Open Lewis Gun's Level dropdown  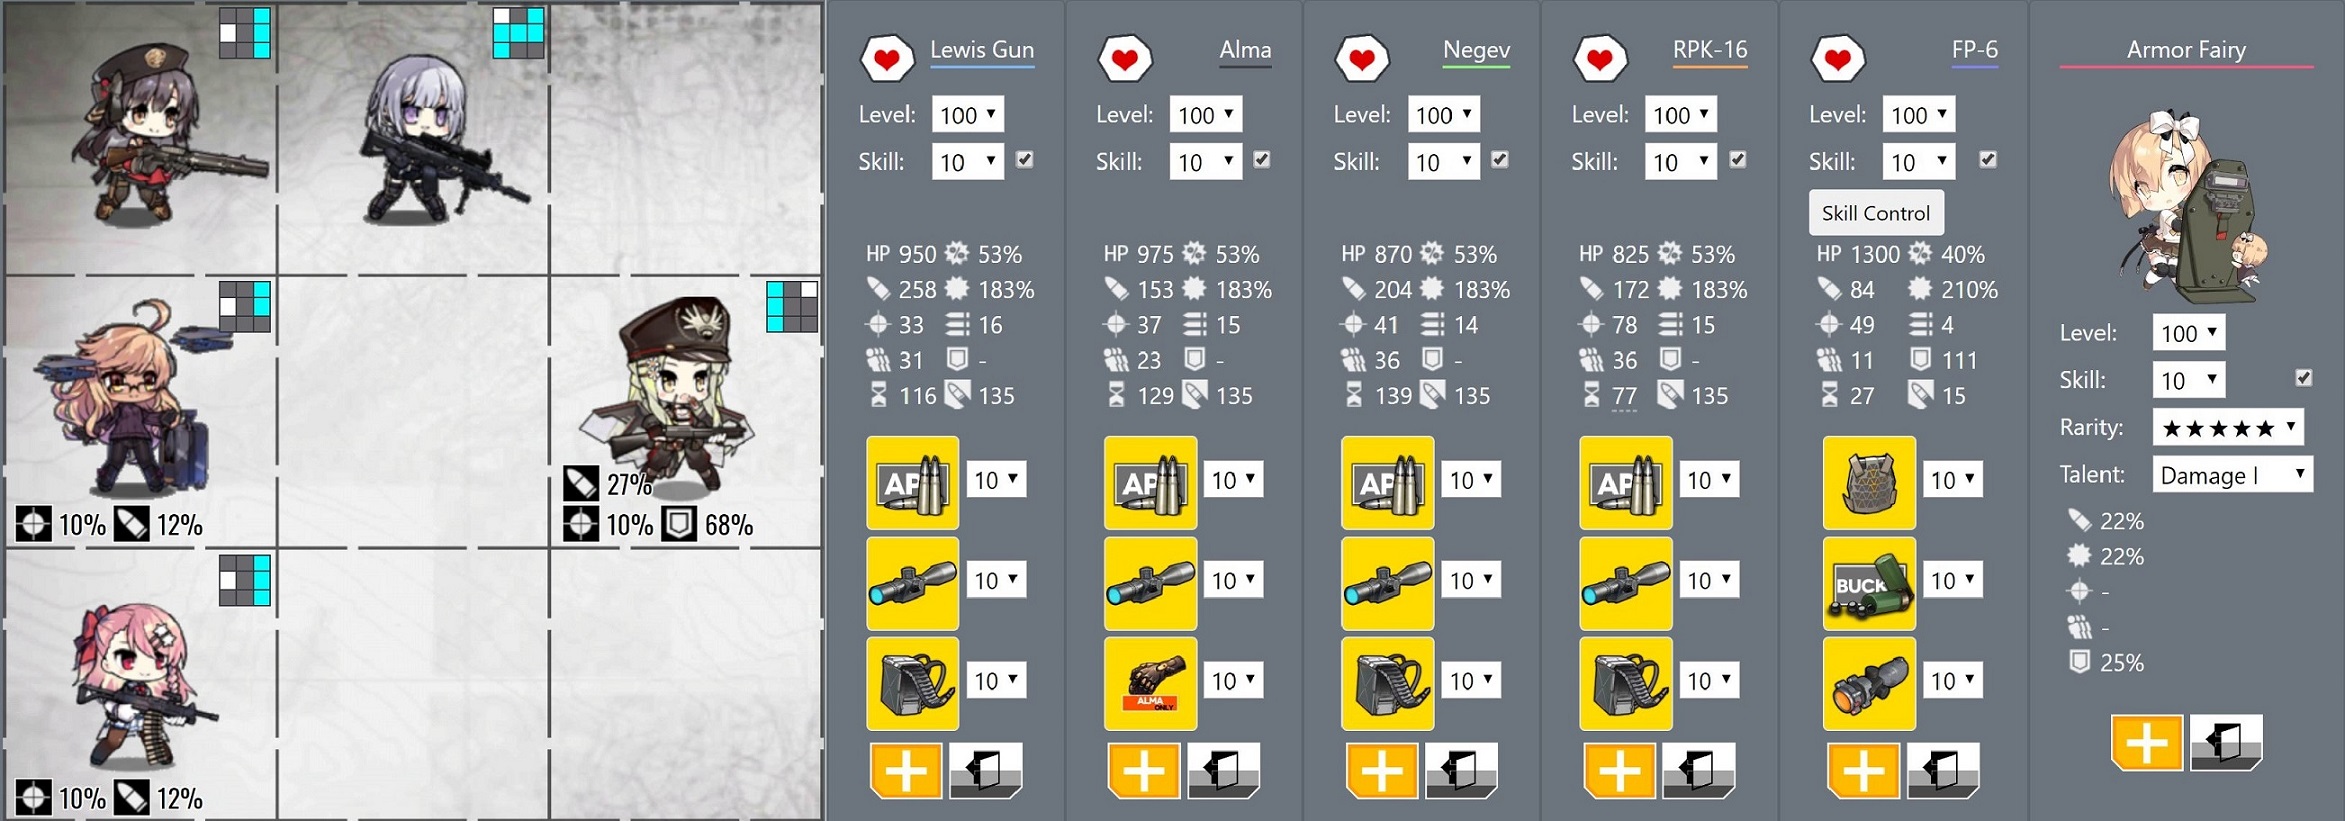tap(968, 114)
